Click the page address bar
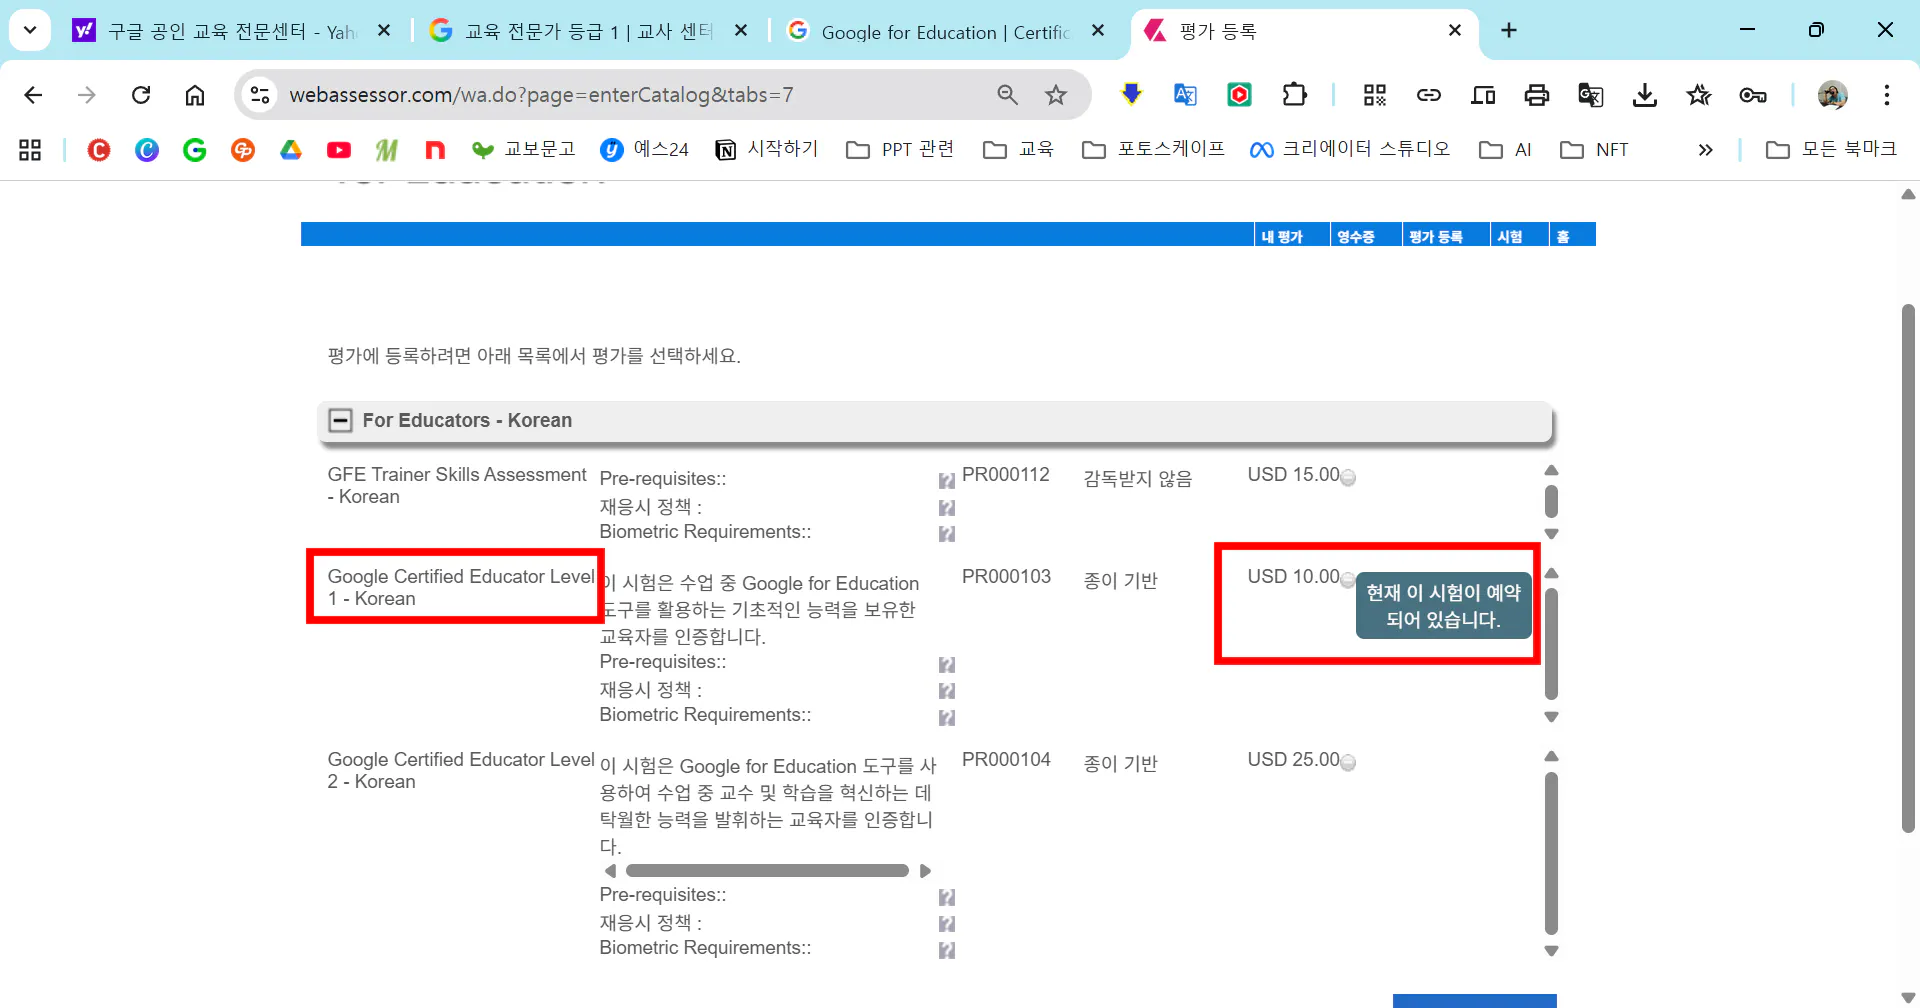The width and height of the screenshot is (1920, 1008). [x=600, y=95]
